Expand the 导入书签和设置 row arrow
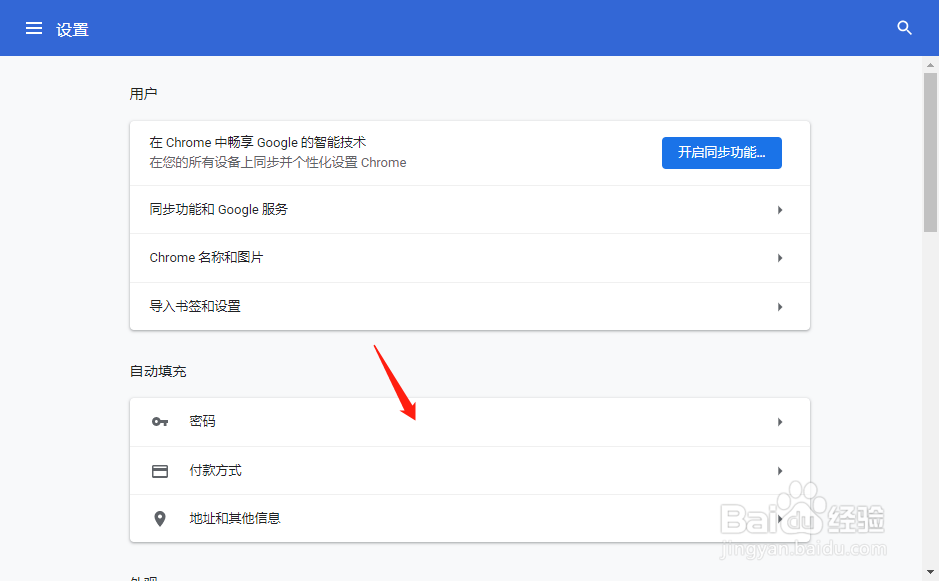The image size is (939, 581). [x=780, y=307]
